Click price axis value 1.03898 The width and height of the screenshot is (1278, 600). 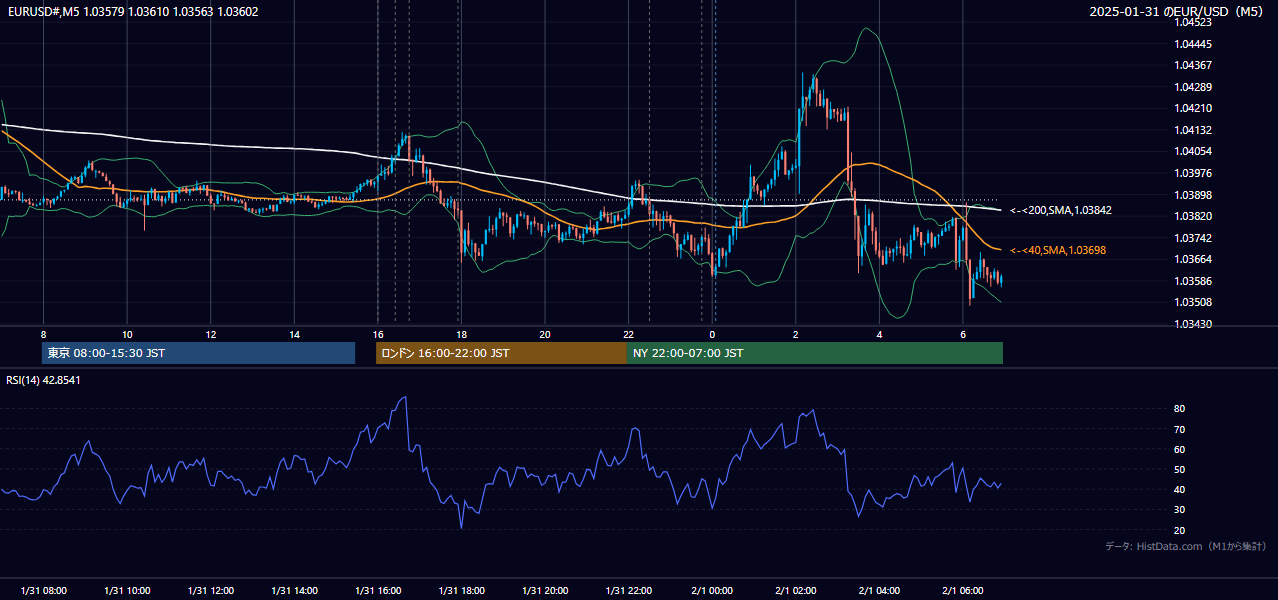click(x=1193, y=194)
